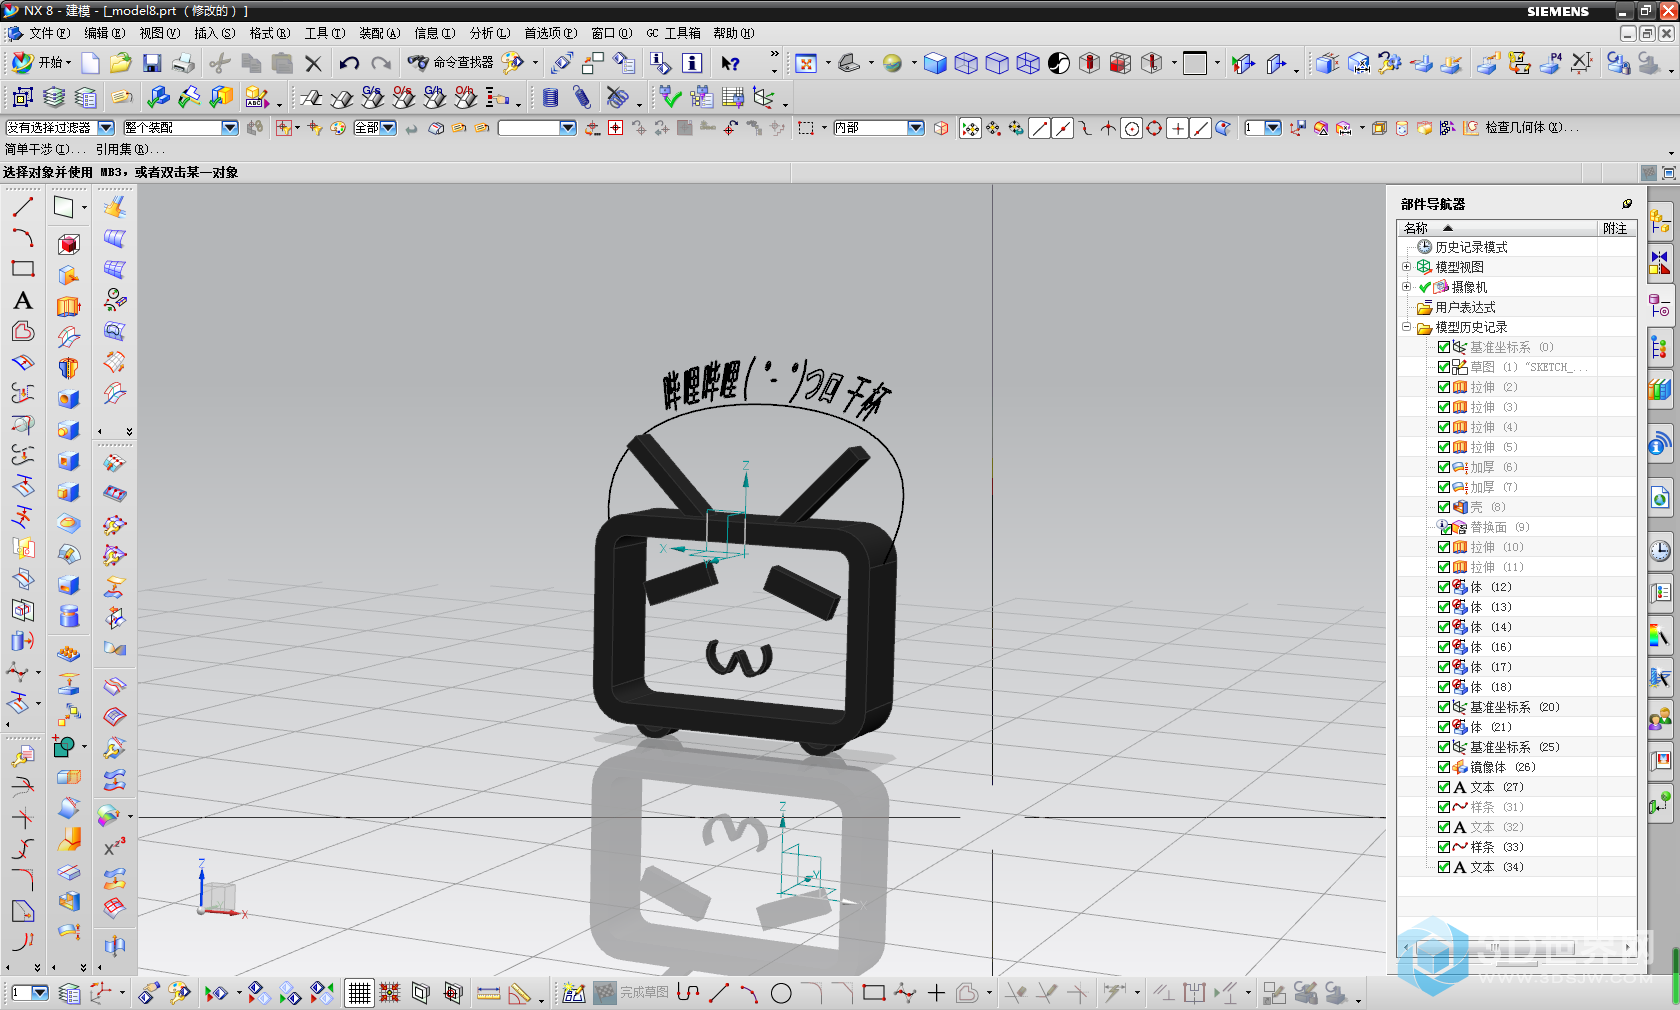Screen dimensions: 1680x1010
Task: Uncheck the 体 (12) feature checkbox
Action: [x=1444, y=587]
